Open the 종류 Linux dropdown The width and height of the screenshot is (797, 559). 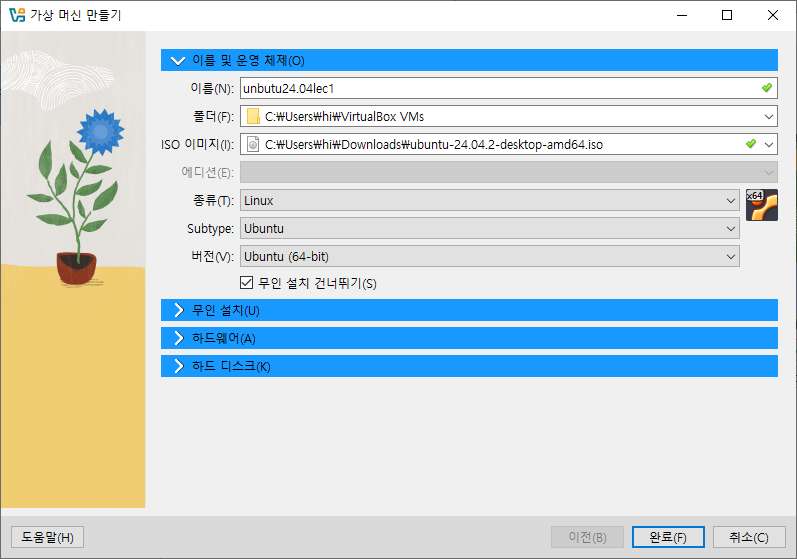(x=489, y=200)
